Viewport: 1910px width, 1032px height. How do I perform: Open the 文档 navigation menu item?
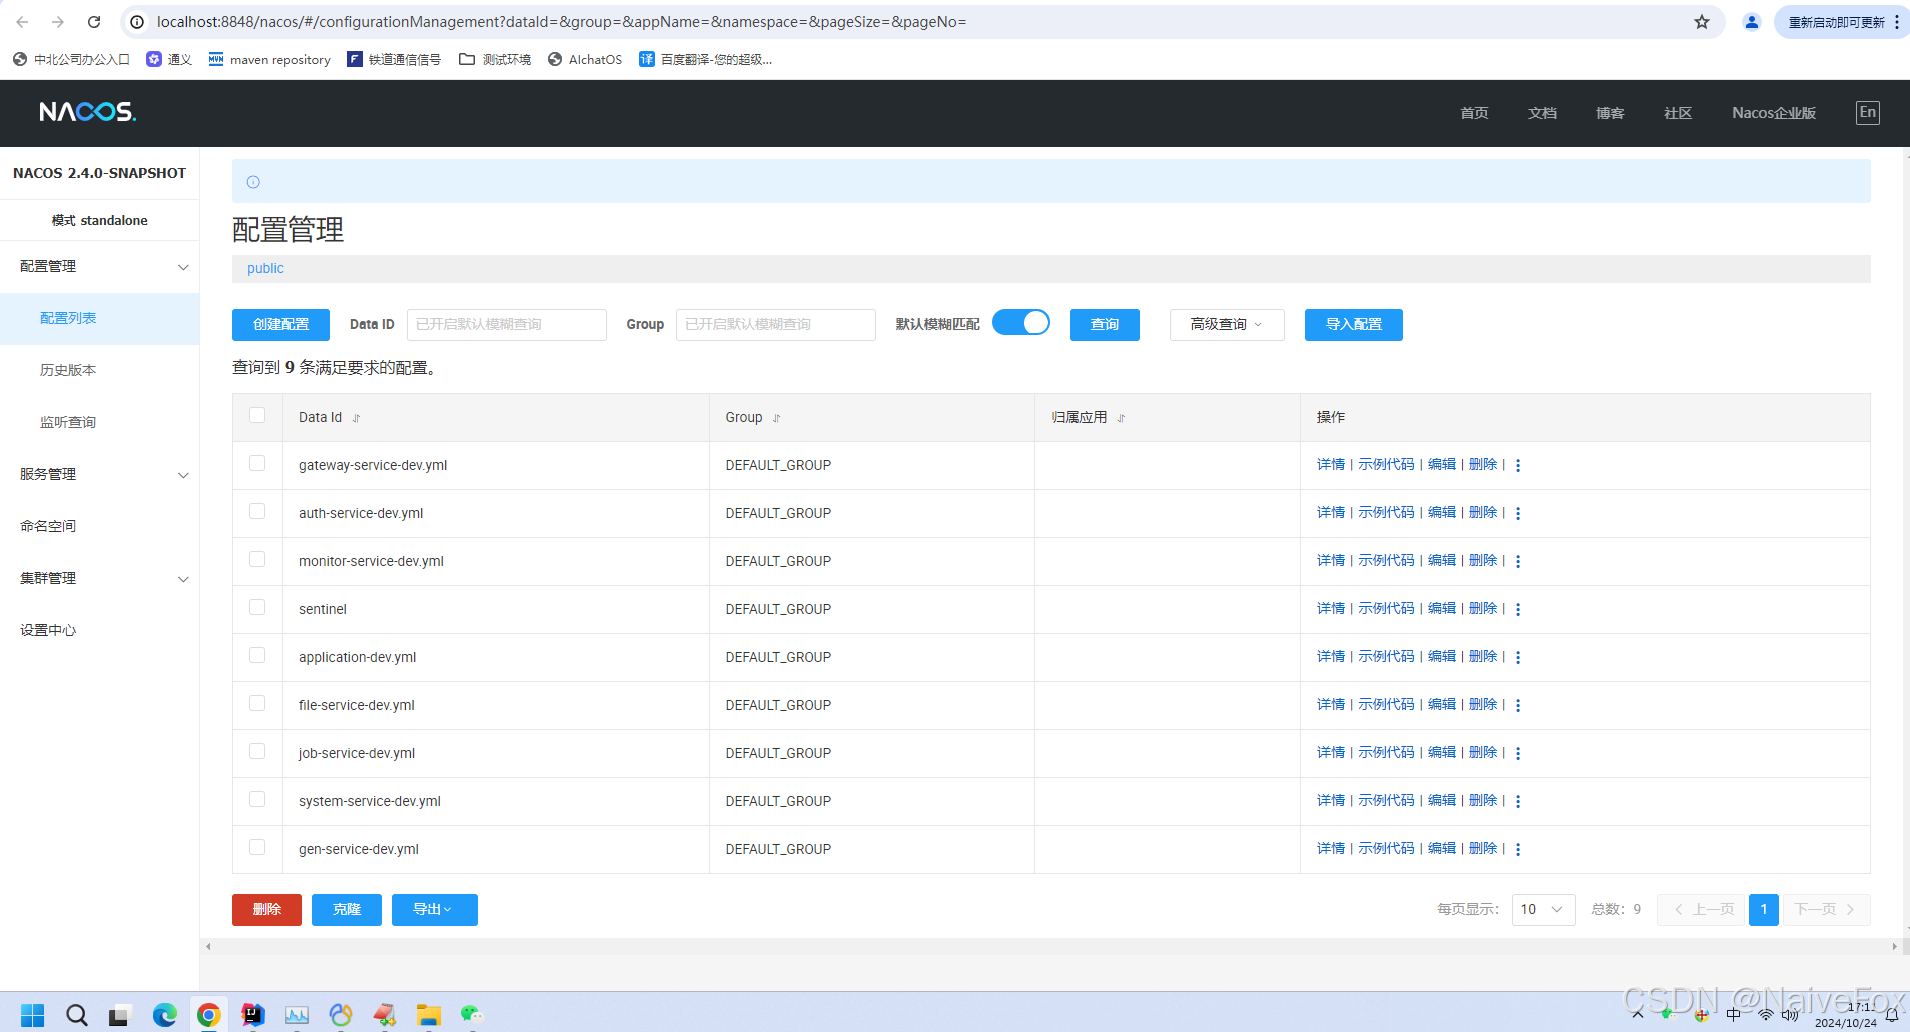pyautogui.click(x=1541, y=113)
